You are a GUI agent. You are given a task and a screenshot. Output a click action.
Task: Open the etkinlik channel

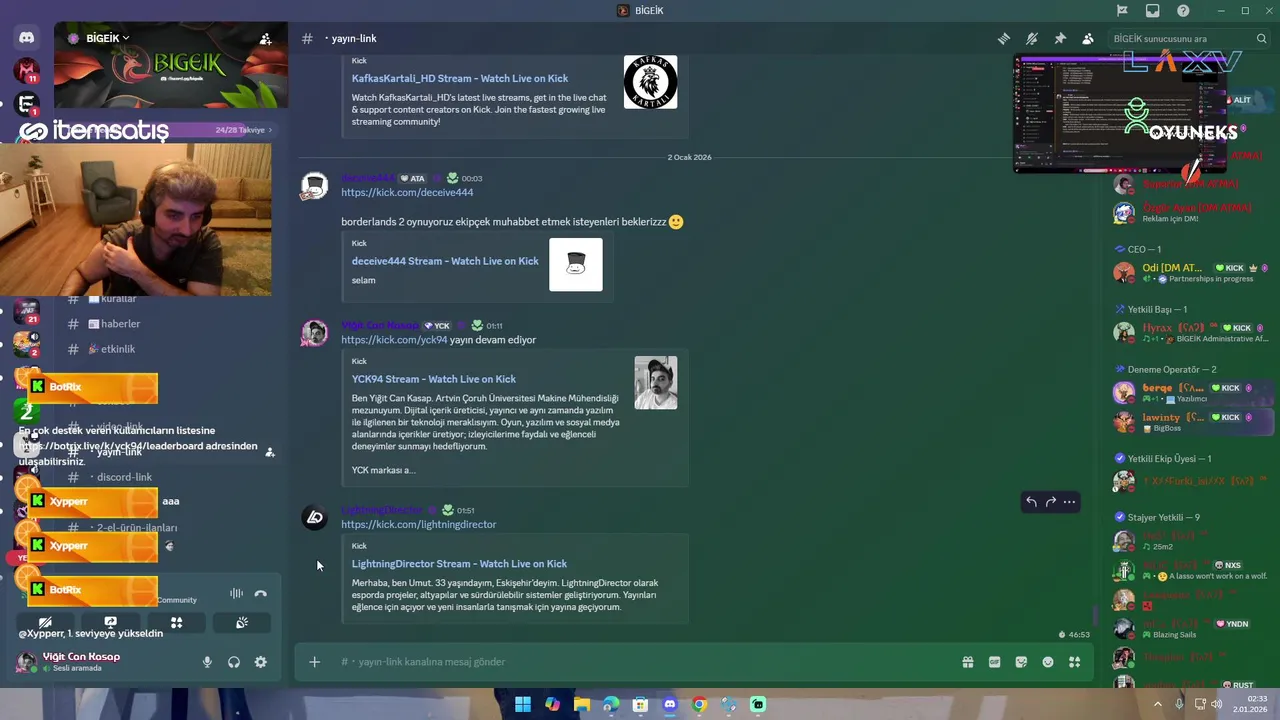pyautogui.click(x=118, y=349)
